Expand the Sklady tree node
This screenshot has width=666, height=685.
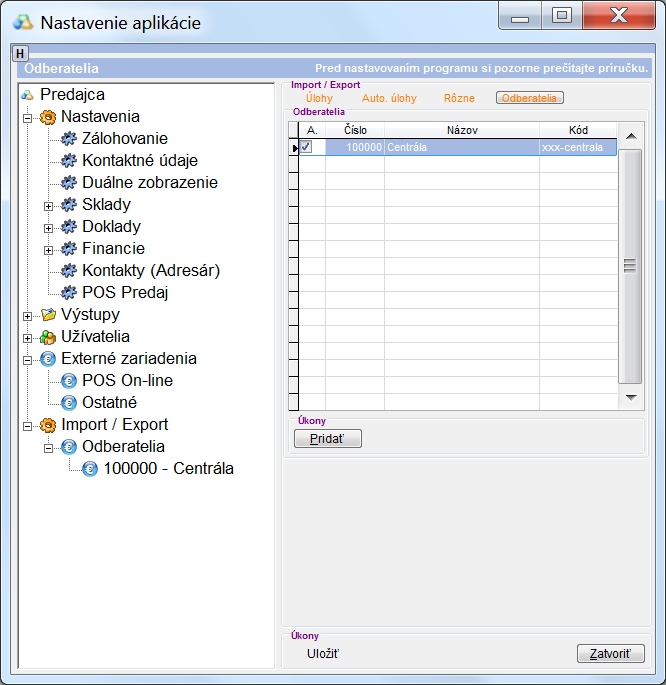click(x=48, y=205)
